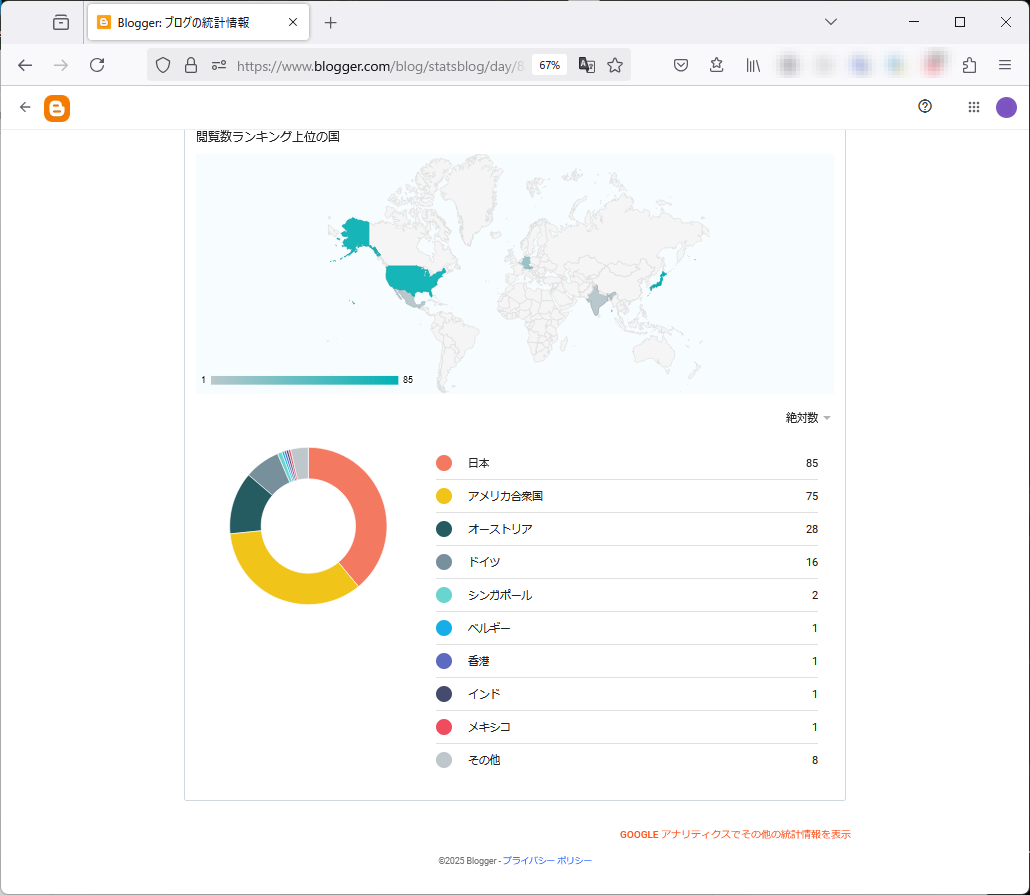Viewport: 1030px width, 895px height.
Task: Click the orange 日本 color dot
Action: 444,463
